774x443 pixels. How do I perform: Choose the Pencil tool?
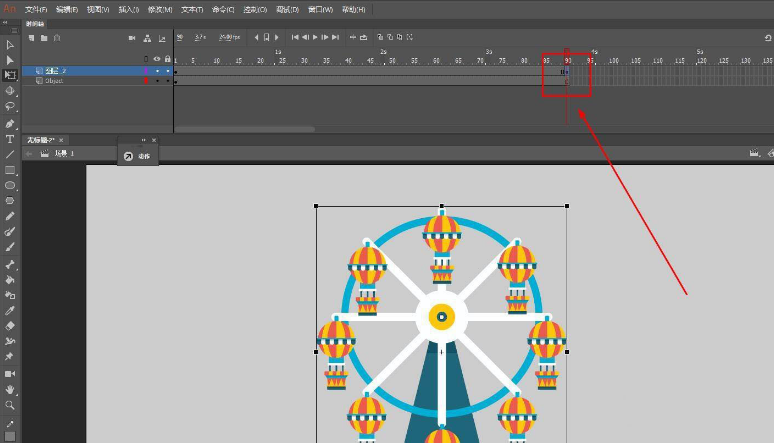click(x=10, y=216)
